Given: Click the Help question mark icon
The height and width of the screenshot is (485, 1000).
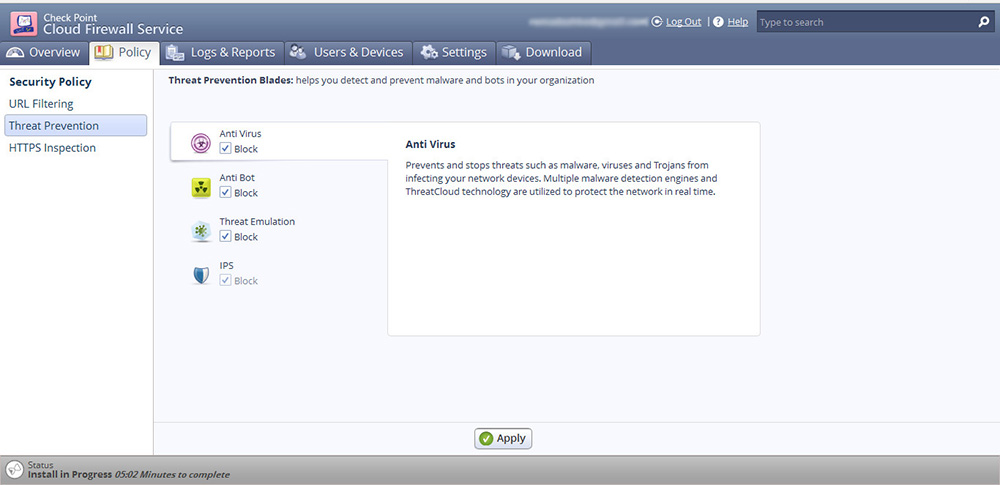Looking at the screenshot, I should [718, 22].
